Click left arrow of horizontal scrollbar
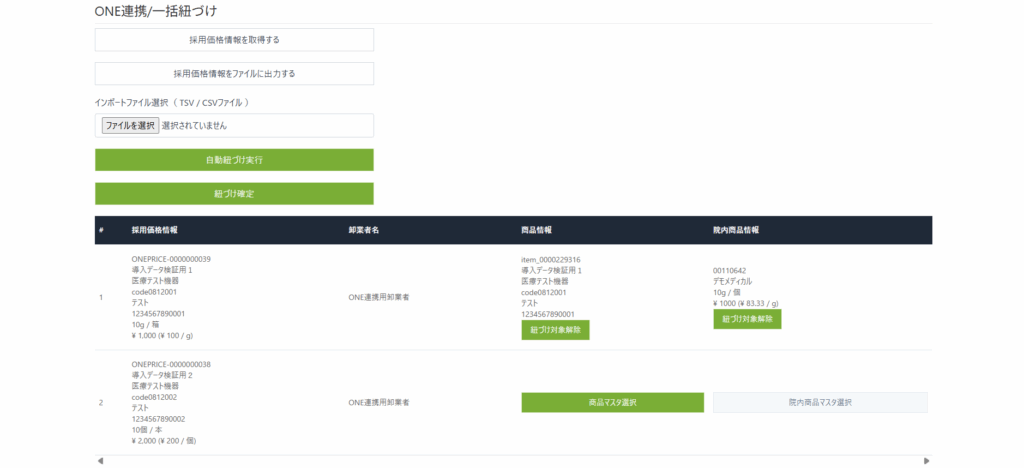 click(100, 461)
